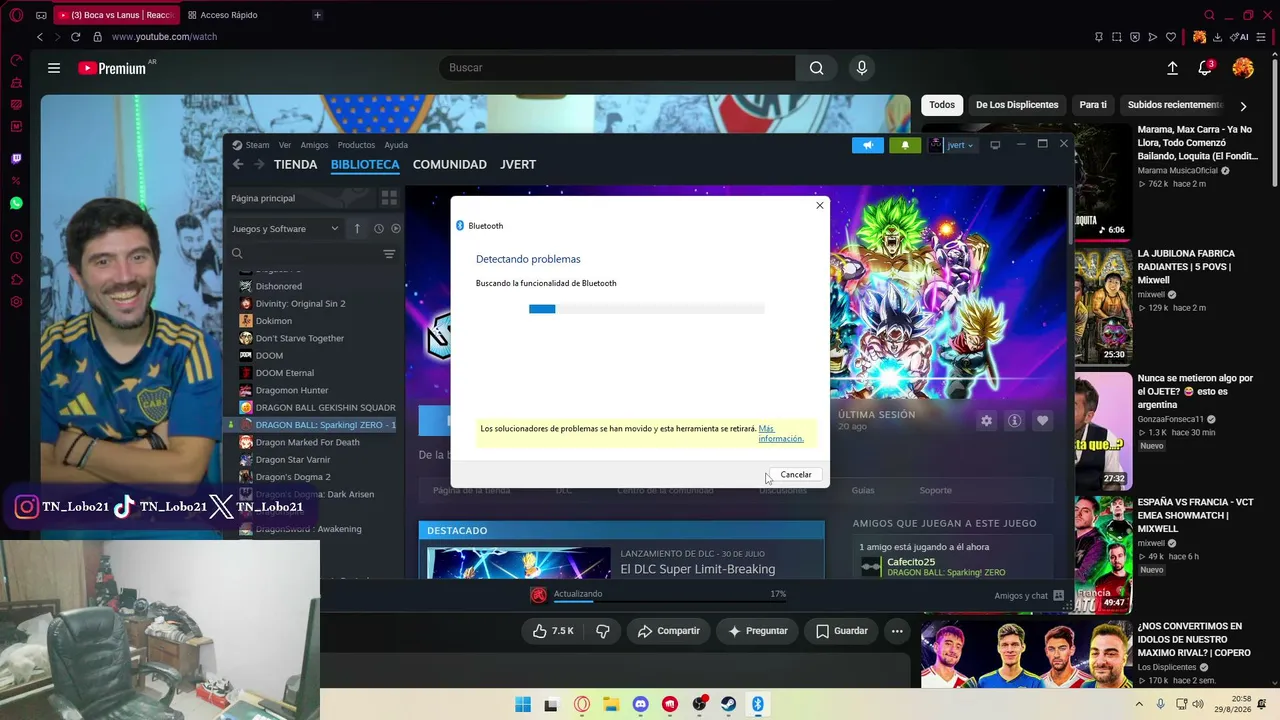The width and height of the screenshot is (1280, 720).
Task: Follow the Más información link
Action: coord(780,434)
